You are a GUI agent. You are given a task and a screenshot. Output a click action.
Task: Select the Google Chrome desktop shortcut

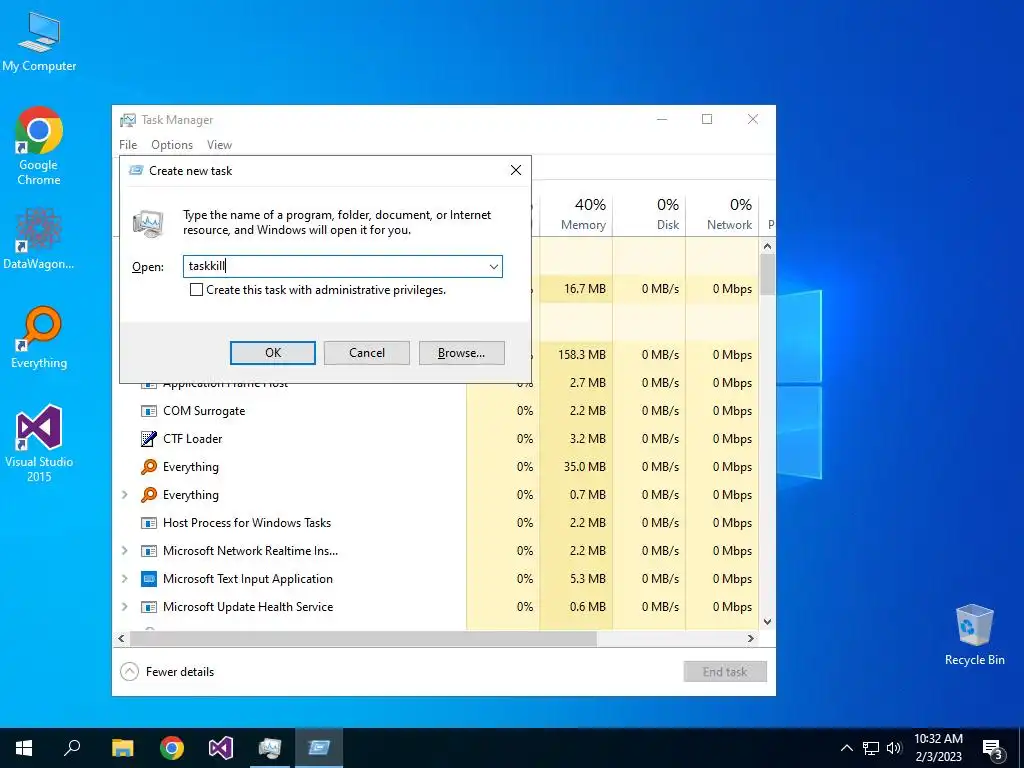(x=39, y=146)
